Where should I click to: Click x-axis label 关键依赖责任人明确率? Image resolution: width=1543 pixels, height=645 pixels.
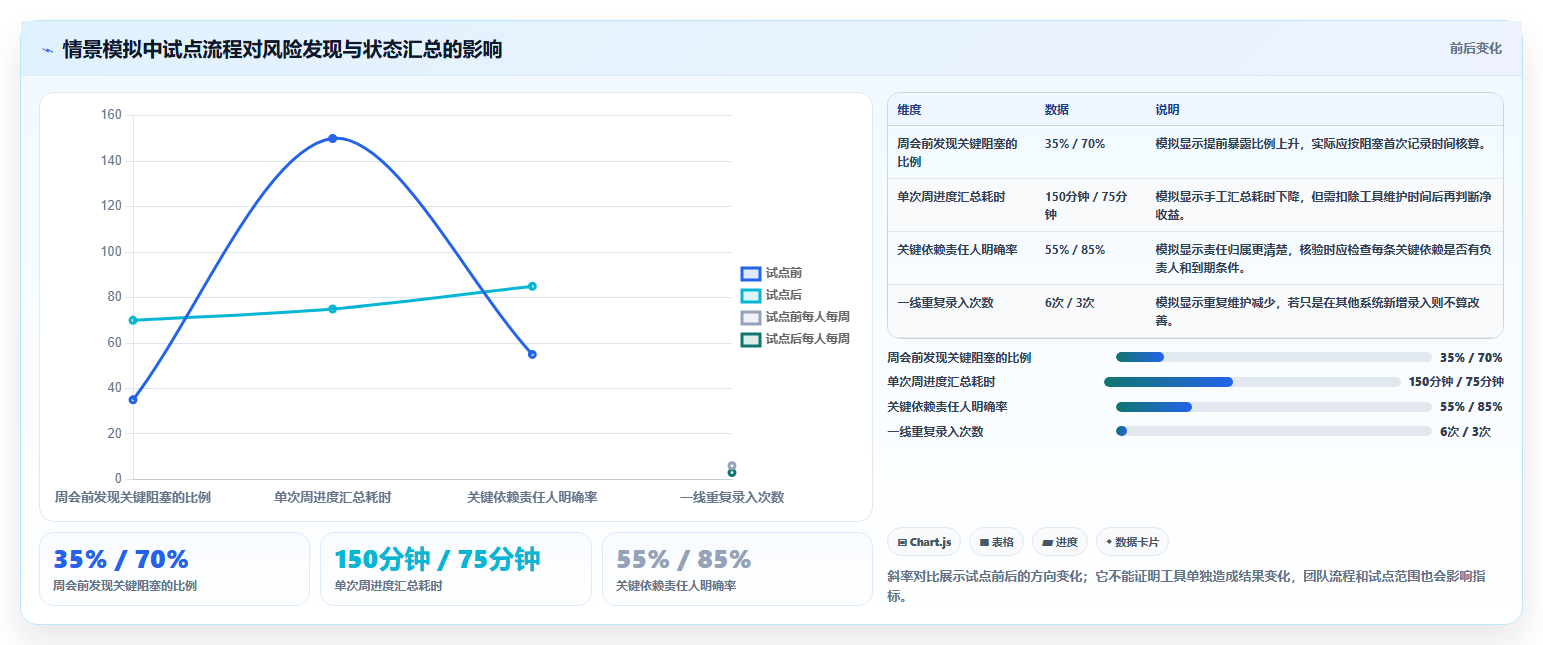[x=532, y=497]
